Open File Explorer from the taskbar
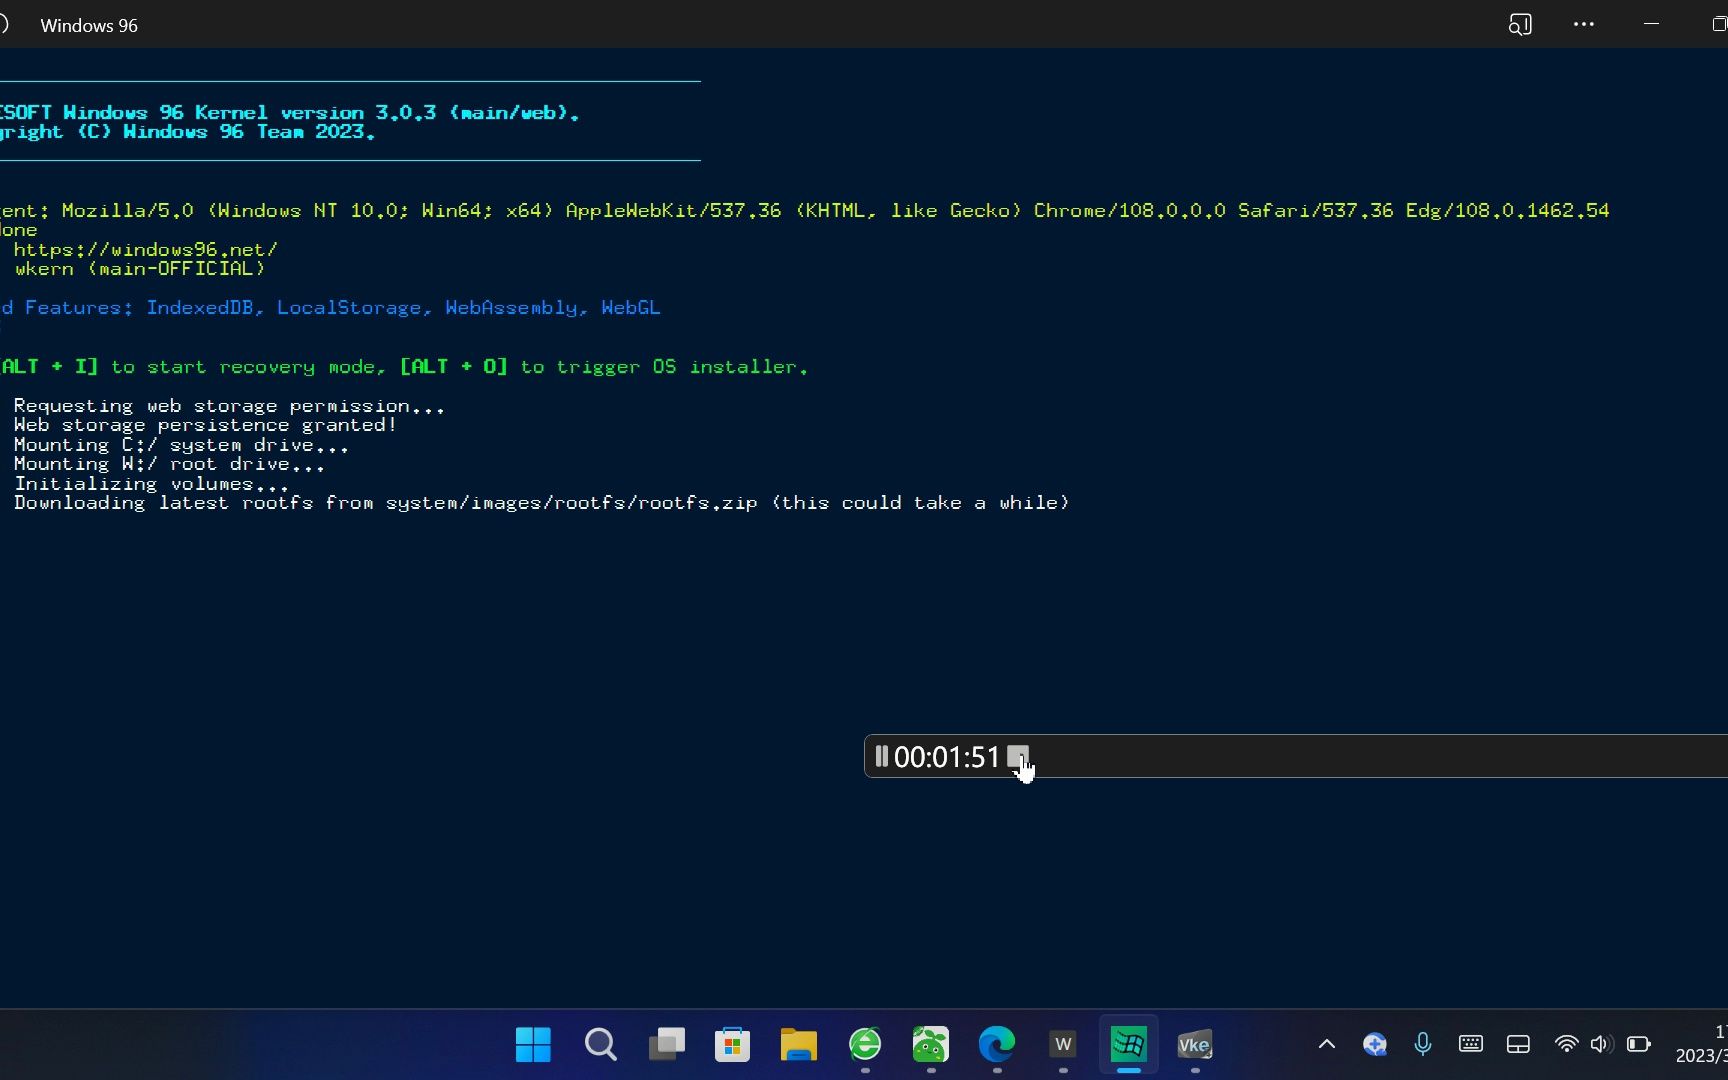1728x1080 pixels. pyautogui.click(x=798, y=1045)
